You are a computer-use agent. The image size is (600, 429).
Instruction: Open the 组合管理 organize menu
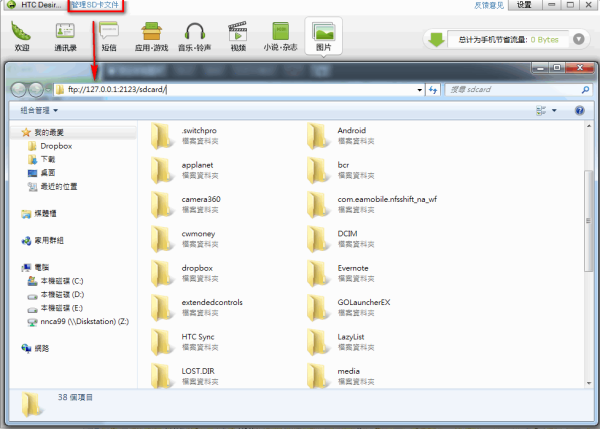pos(39,111)
